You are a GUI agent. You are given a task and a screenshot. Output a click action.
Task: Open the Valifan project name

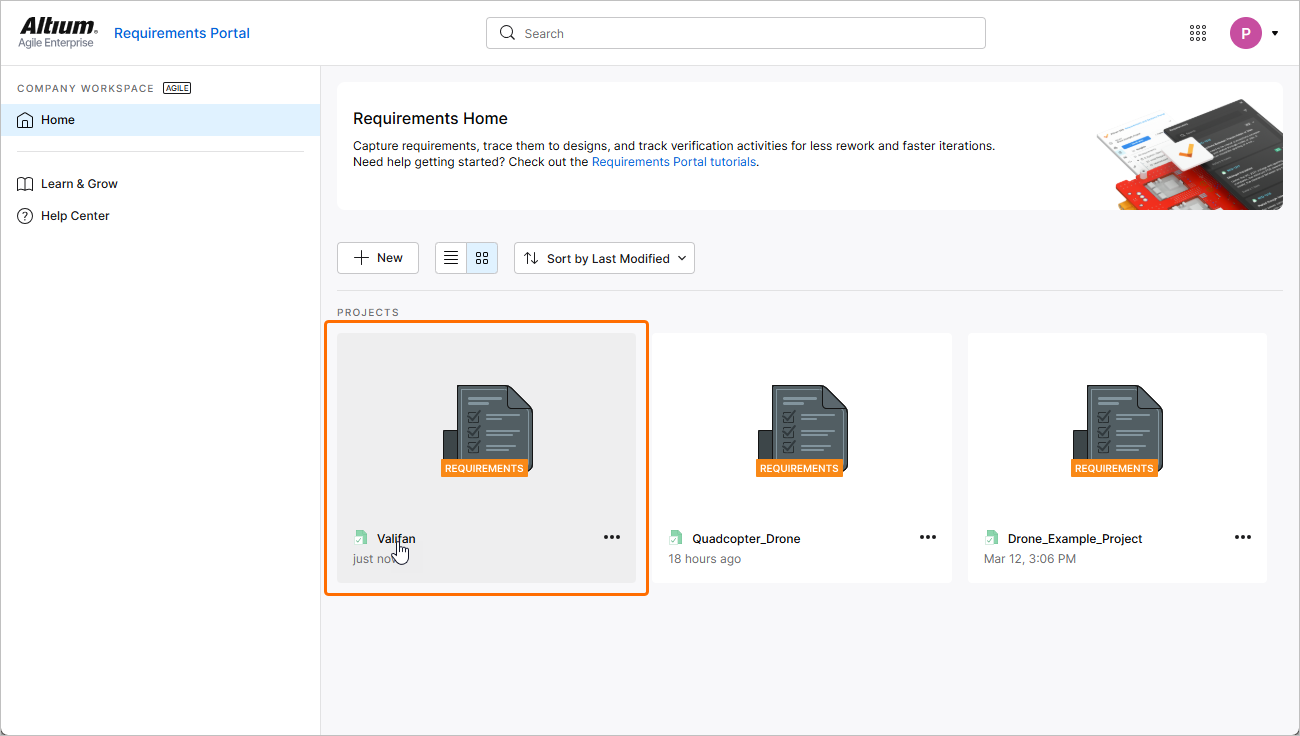[x=396, y=539]
